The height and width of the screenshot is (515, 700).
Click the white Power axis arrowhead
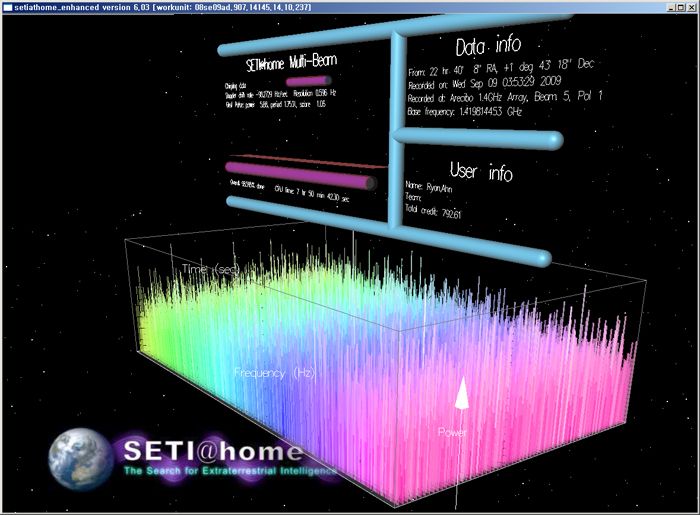click(462, 393)
